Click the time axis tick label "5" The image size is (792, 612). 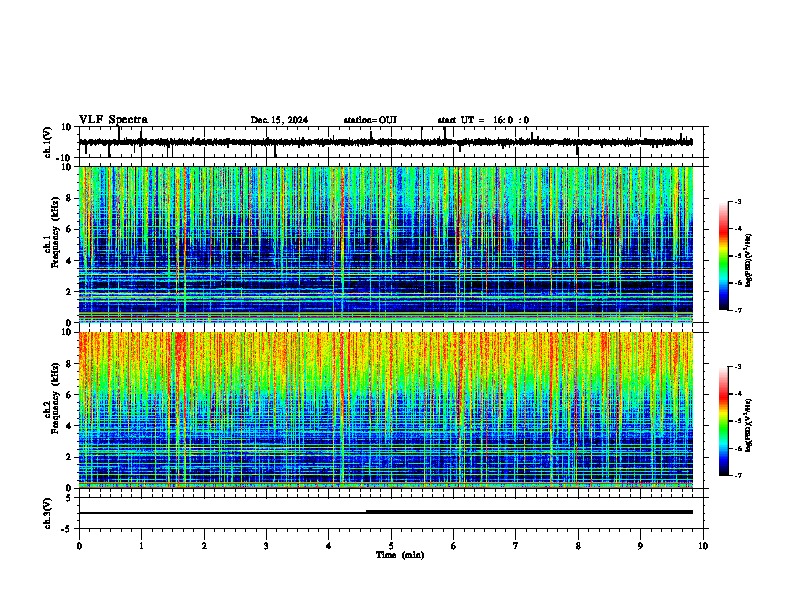[391, 546]
